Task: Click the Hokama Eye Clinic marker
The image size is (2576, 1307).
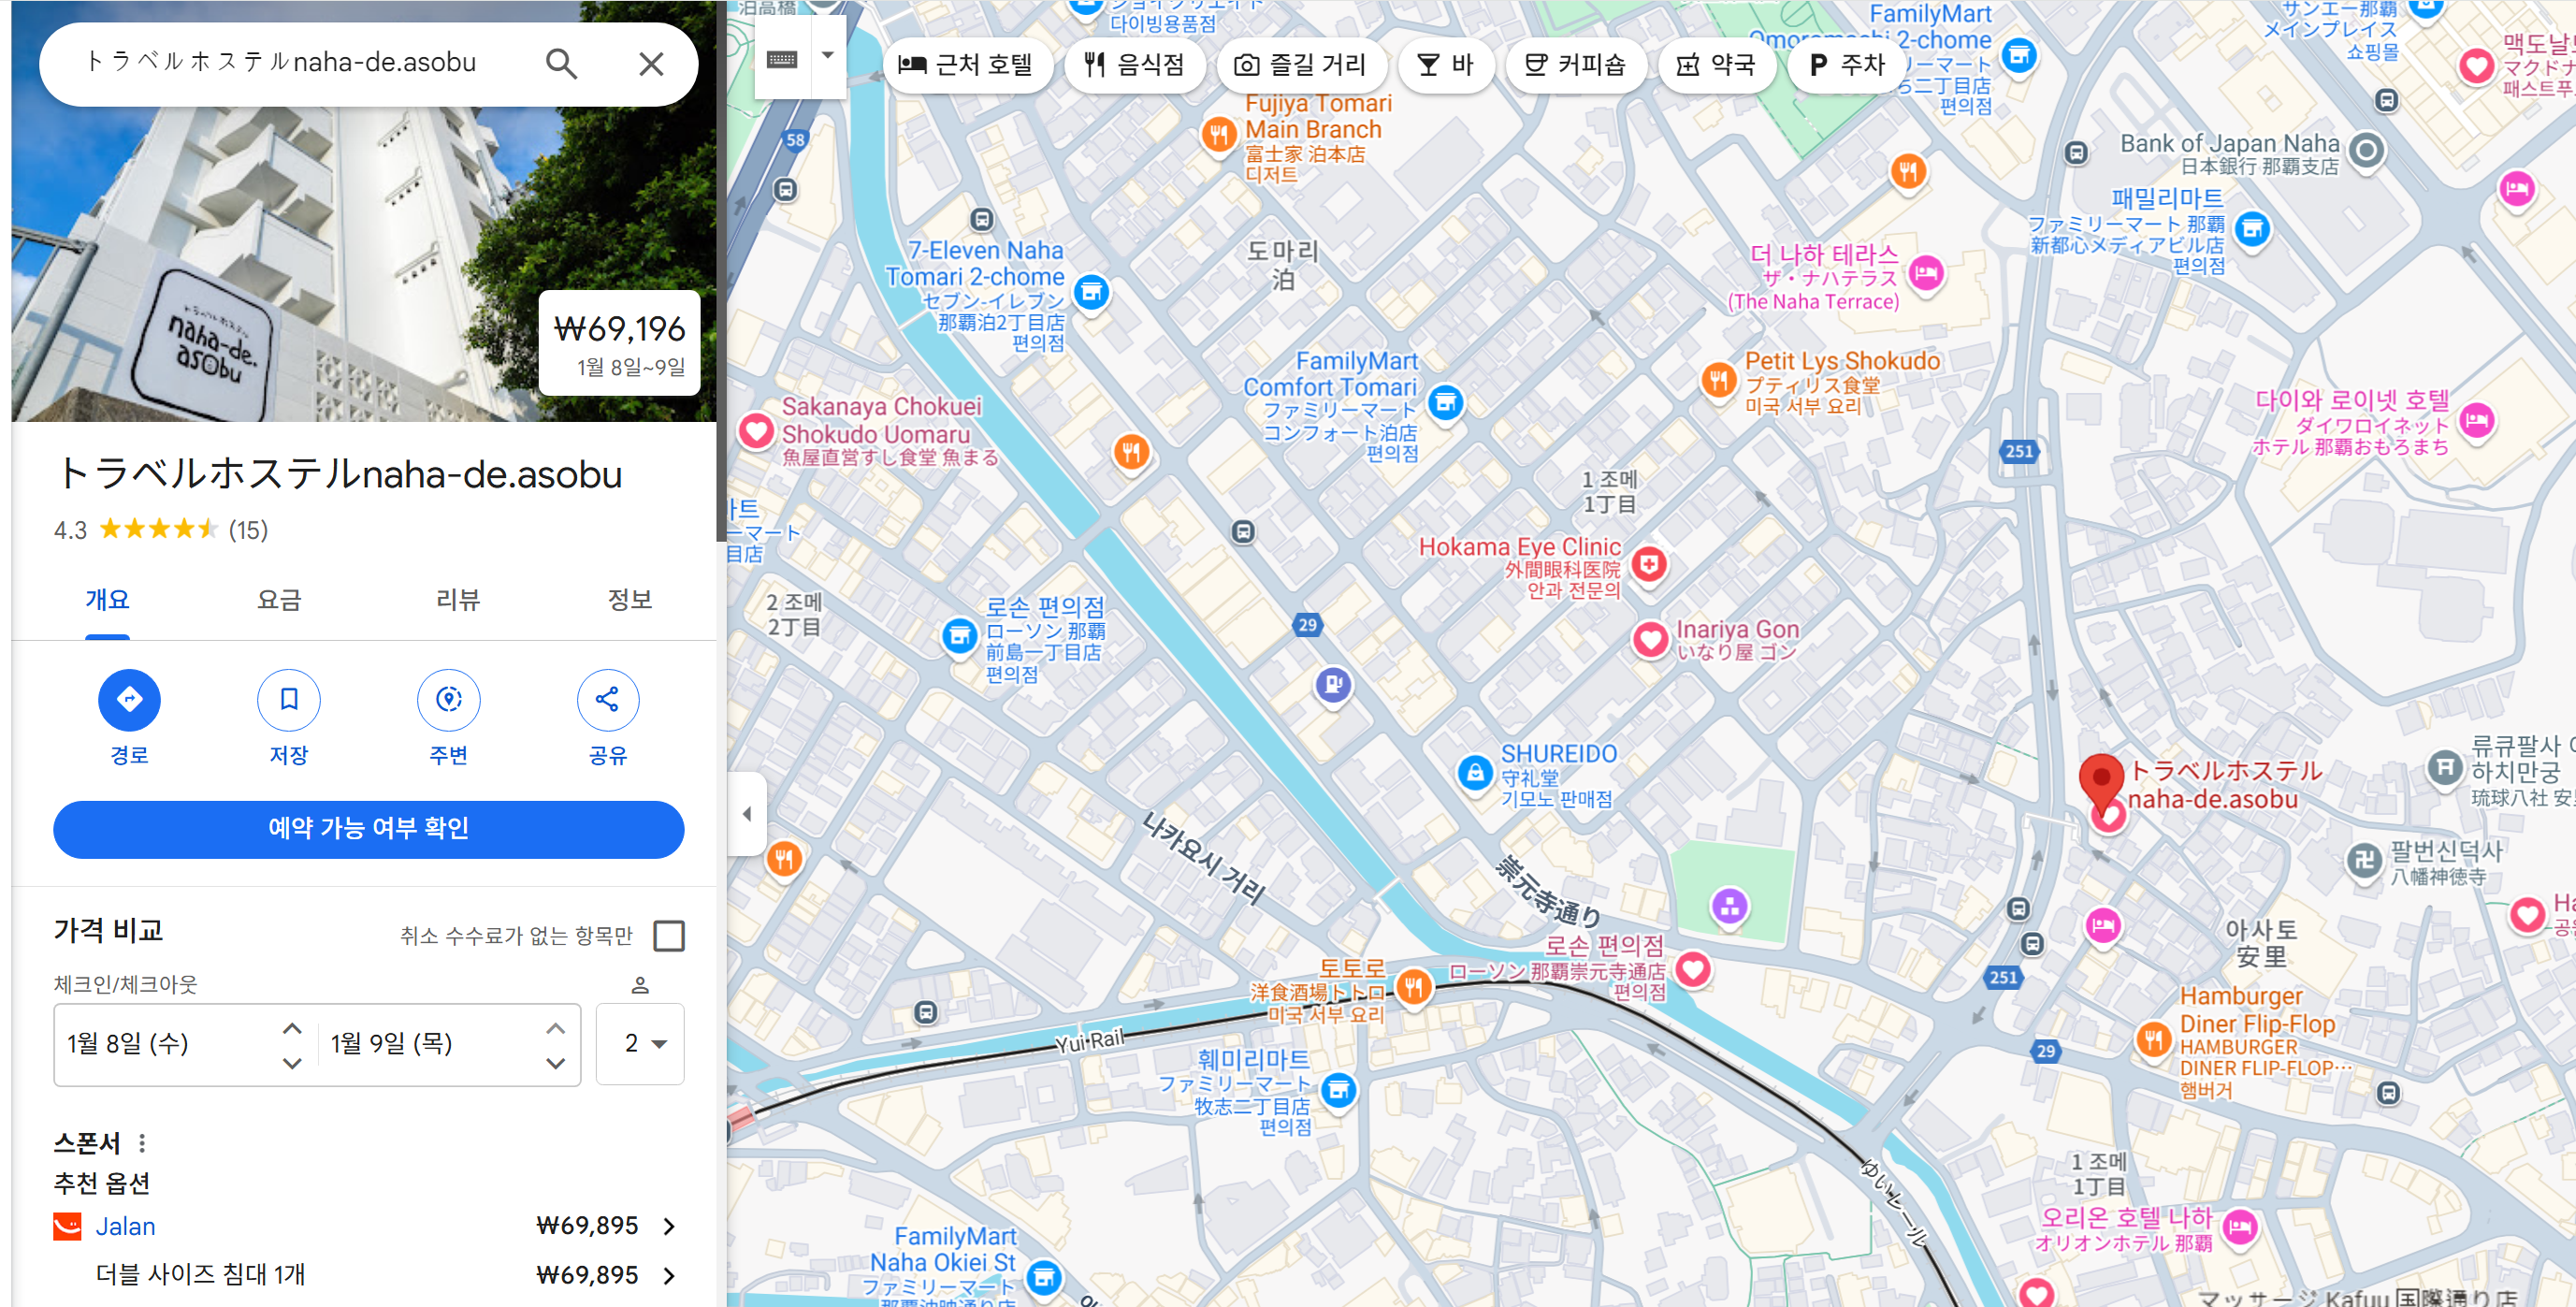Action: (x=1648, y=564)
